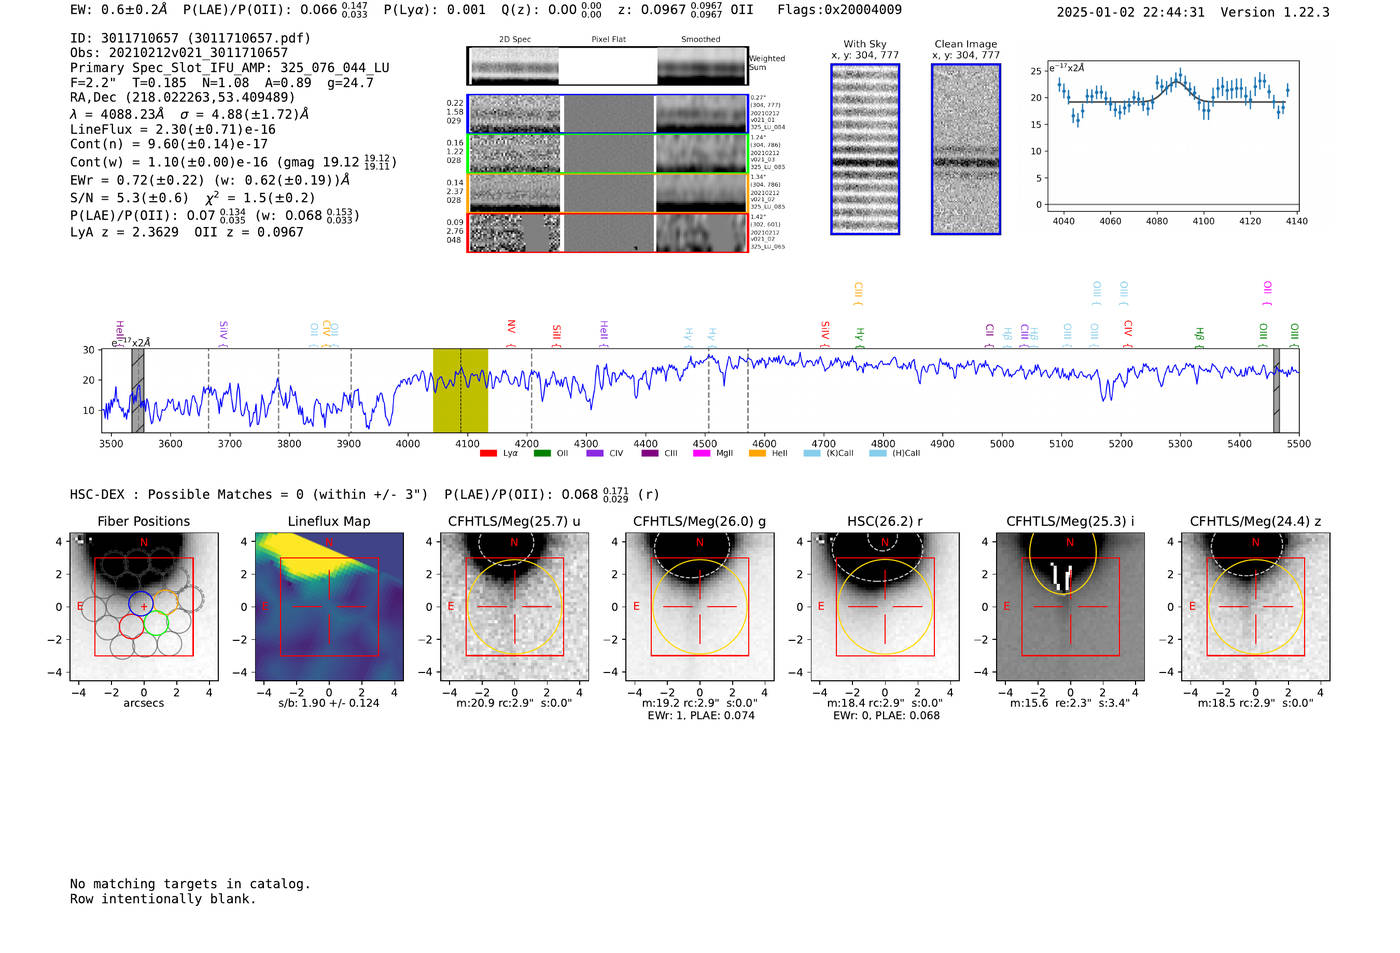Open the CFHTLS/Meg(25.7) u image
The height and width of the screenshot is (953, 1400).
coord(514,606)
